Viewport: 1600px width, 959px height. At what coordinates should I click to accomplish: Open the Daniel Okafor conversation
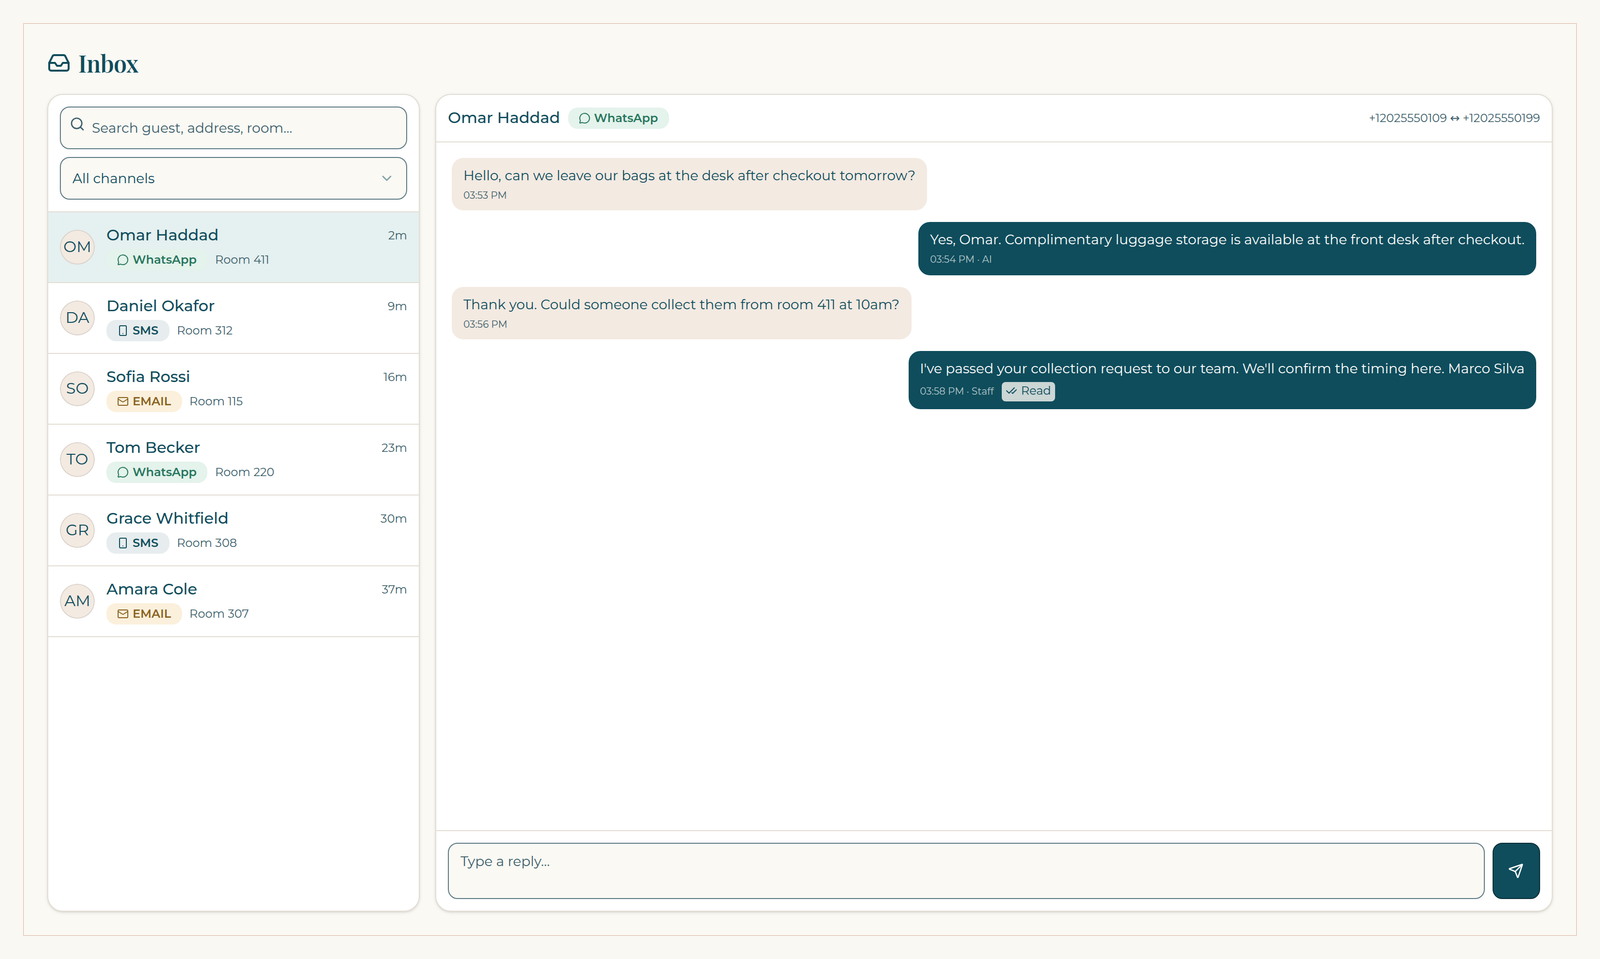point(233,318)
